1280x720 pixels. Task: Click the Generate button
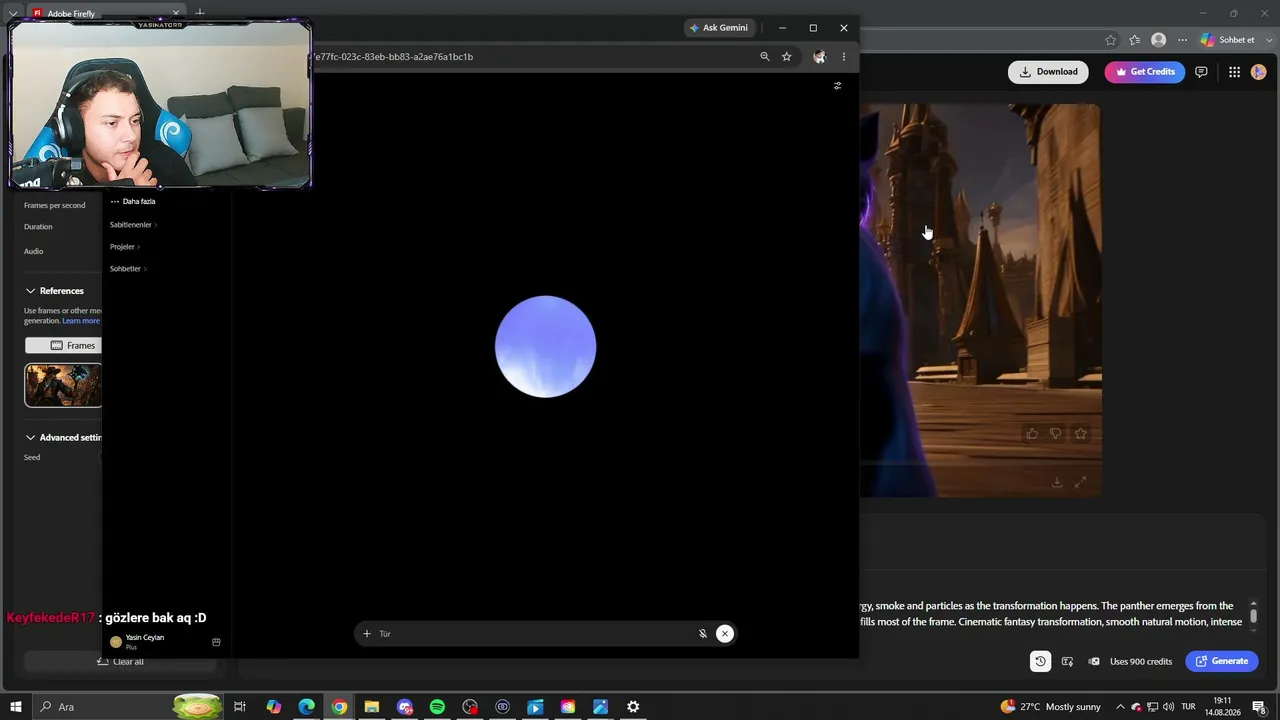pyautogui.click(x=1222, y=661)
